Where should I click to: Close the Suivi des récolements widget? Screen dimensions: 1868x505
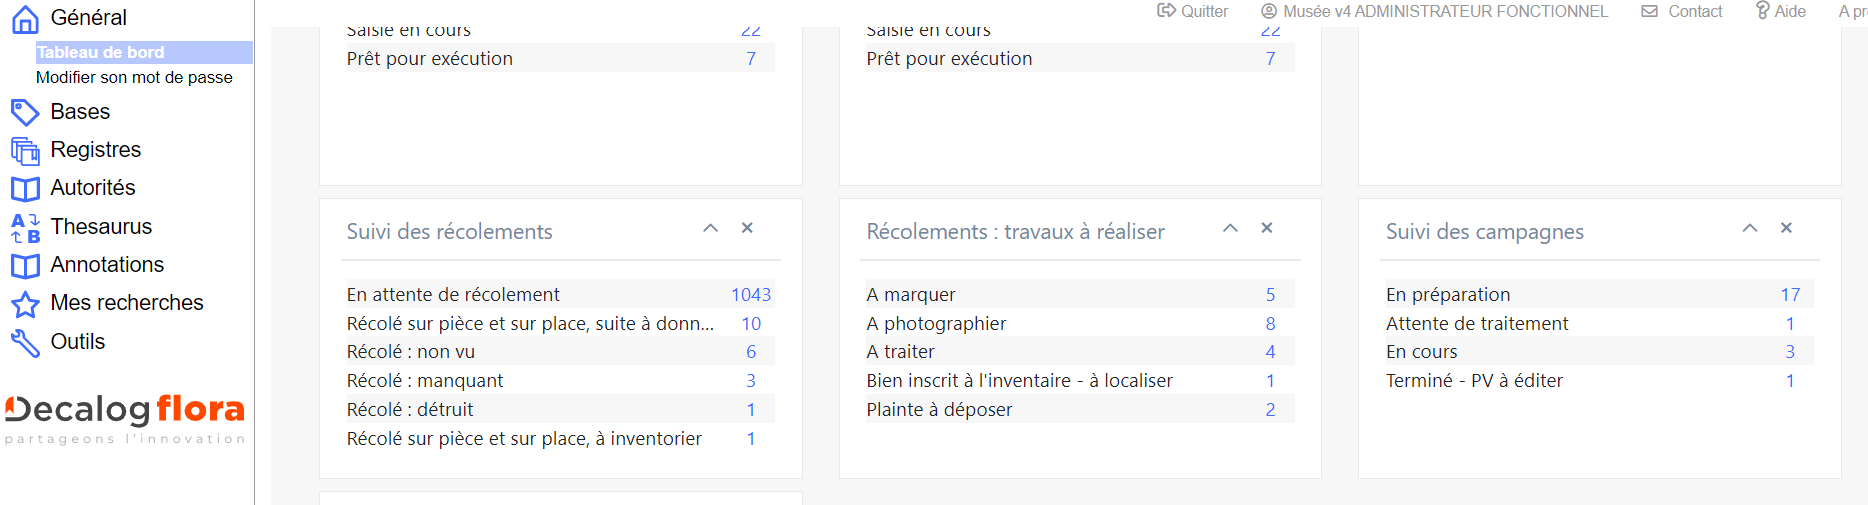point(747,228)
